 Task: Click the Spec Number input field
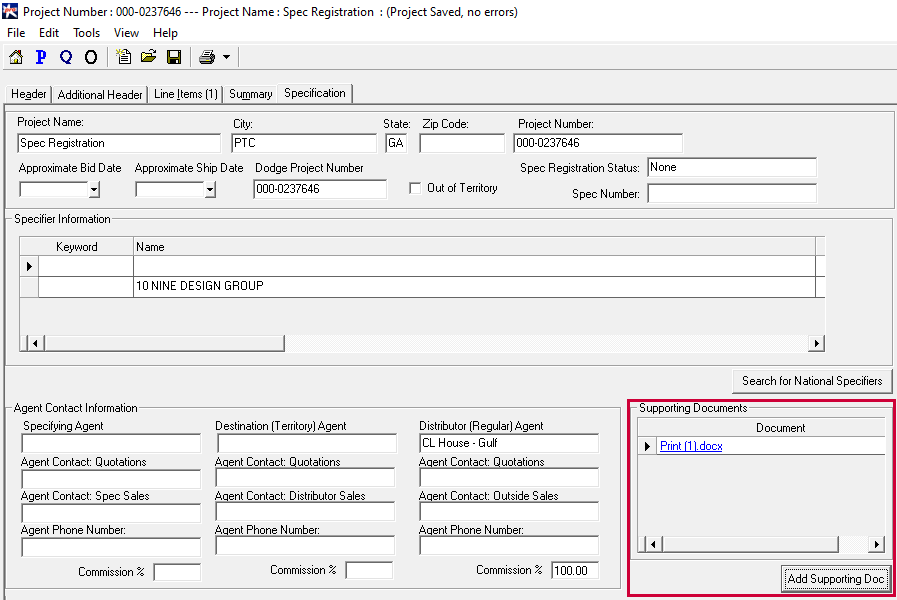(732, 194)
